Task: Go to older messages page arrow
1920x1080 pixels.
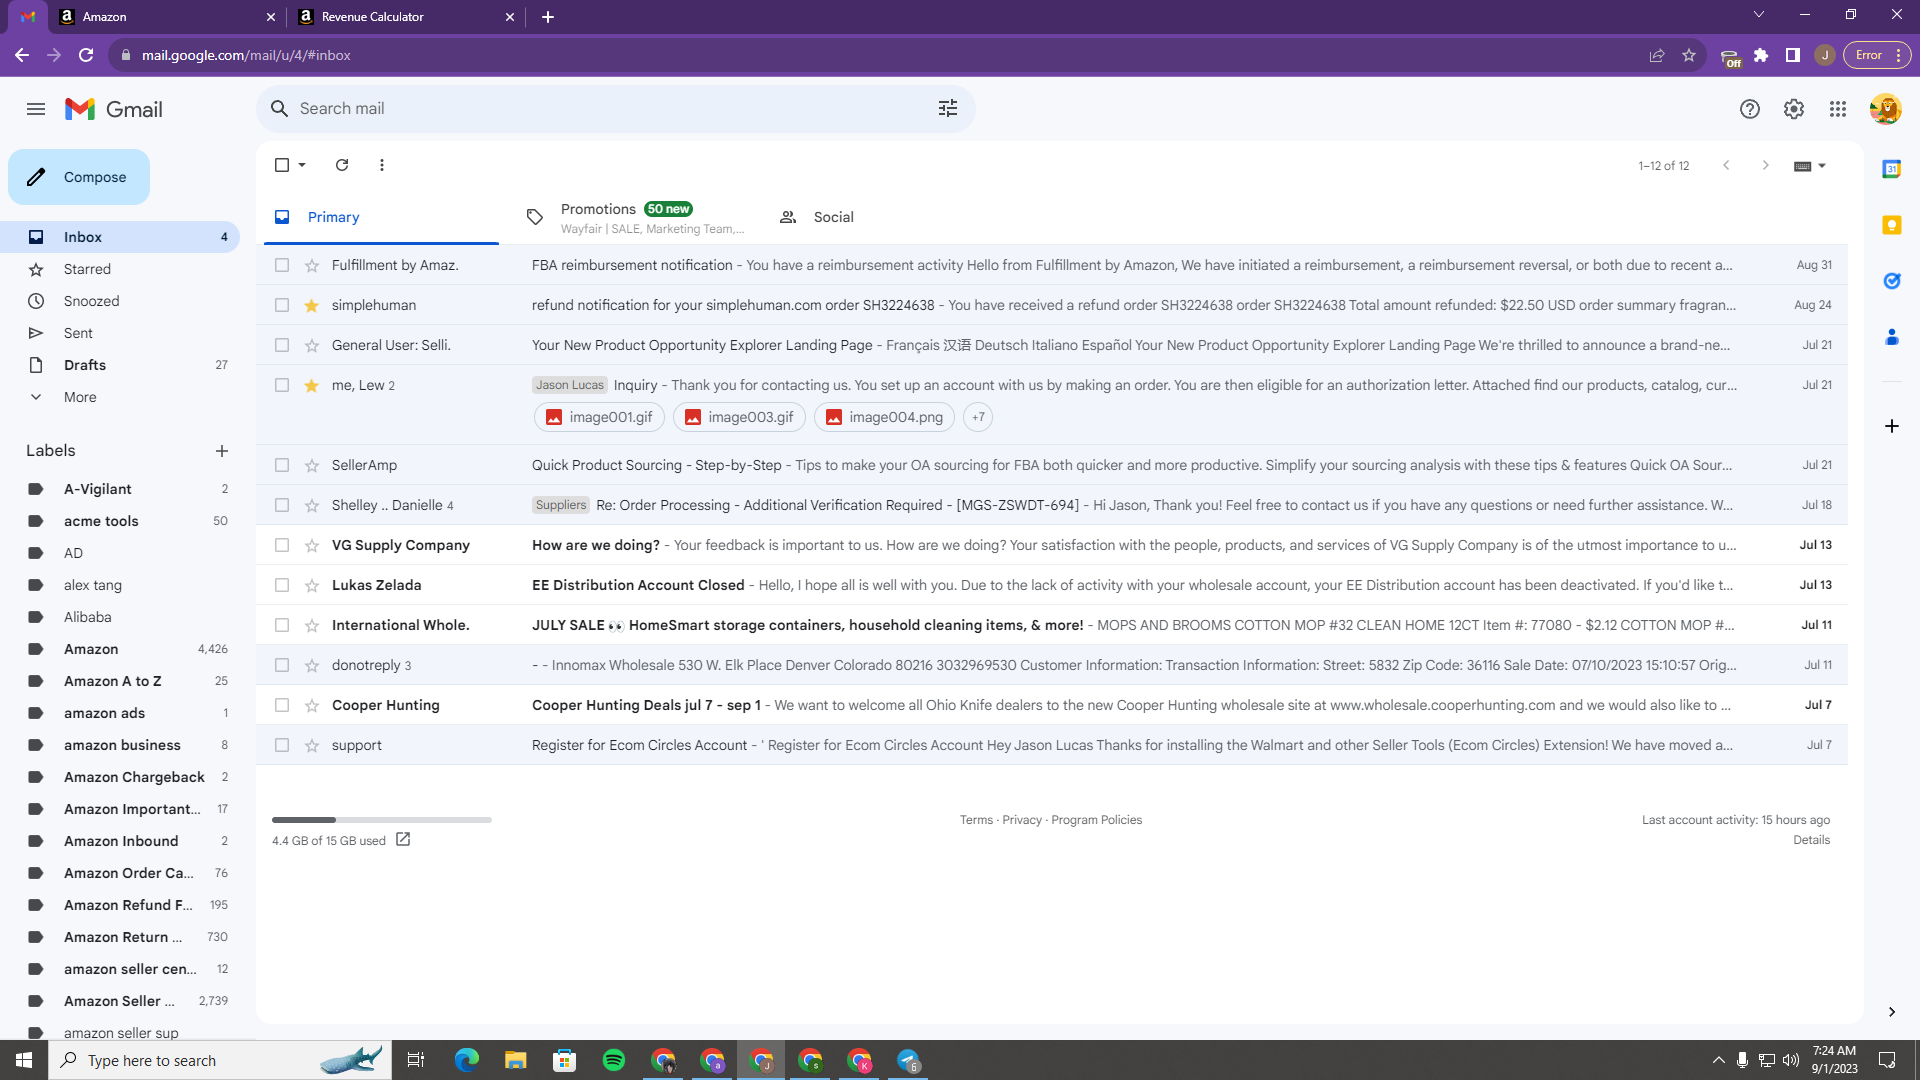Action: pyautogui.click(x=1766, y=165)
